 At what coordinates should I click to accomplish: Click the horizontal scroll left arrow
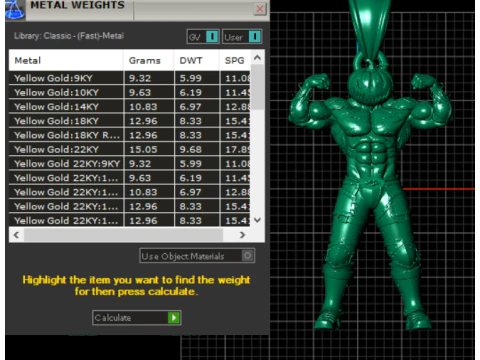point(16,235)
